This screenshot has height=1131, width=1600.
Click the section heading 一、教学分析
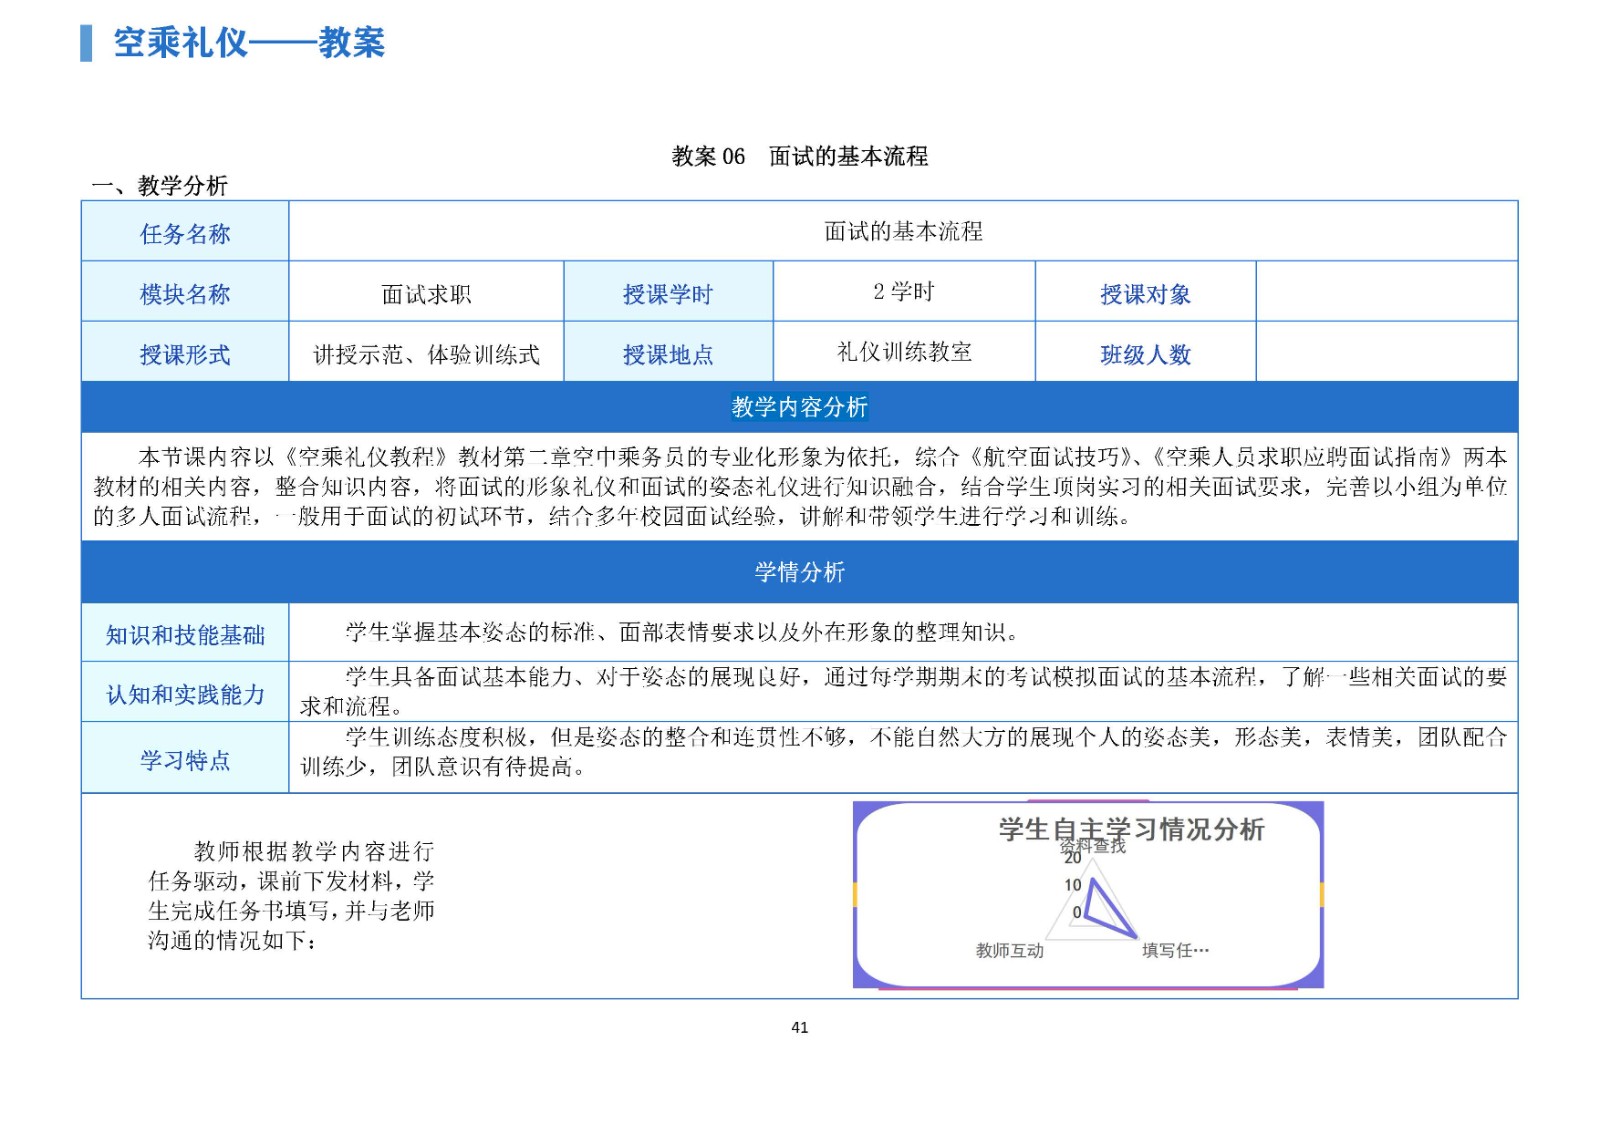click(160, 185)
